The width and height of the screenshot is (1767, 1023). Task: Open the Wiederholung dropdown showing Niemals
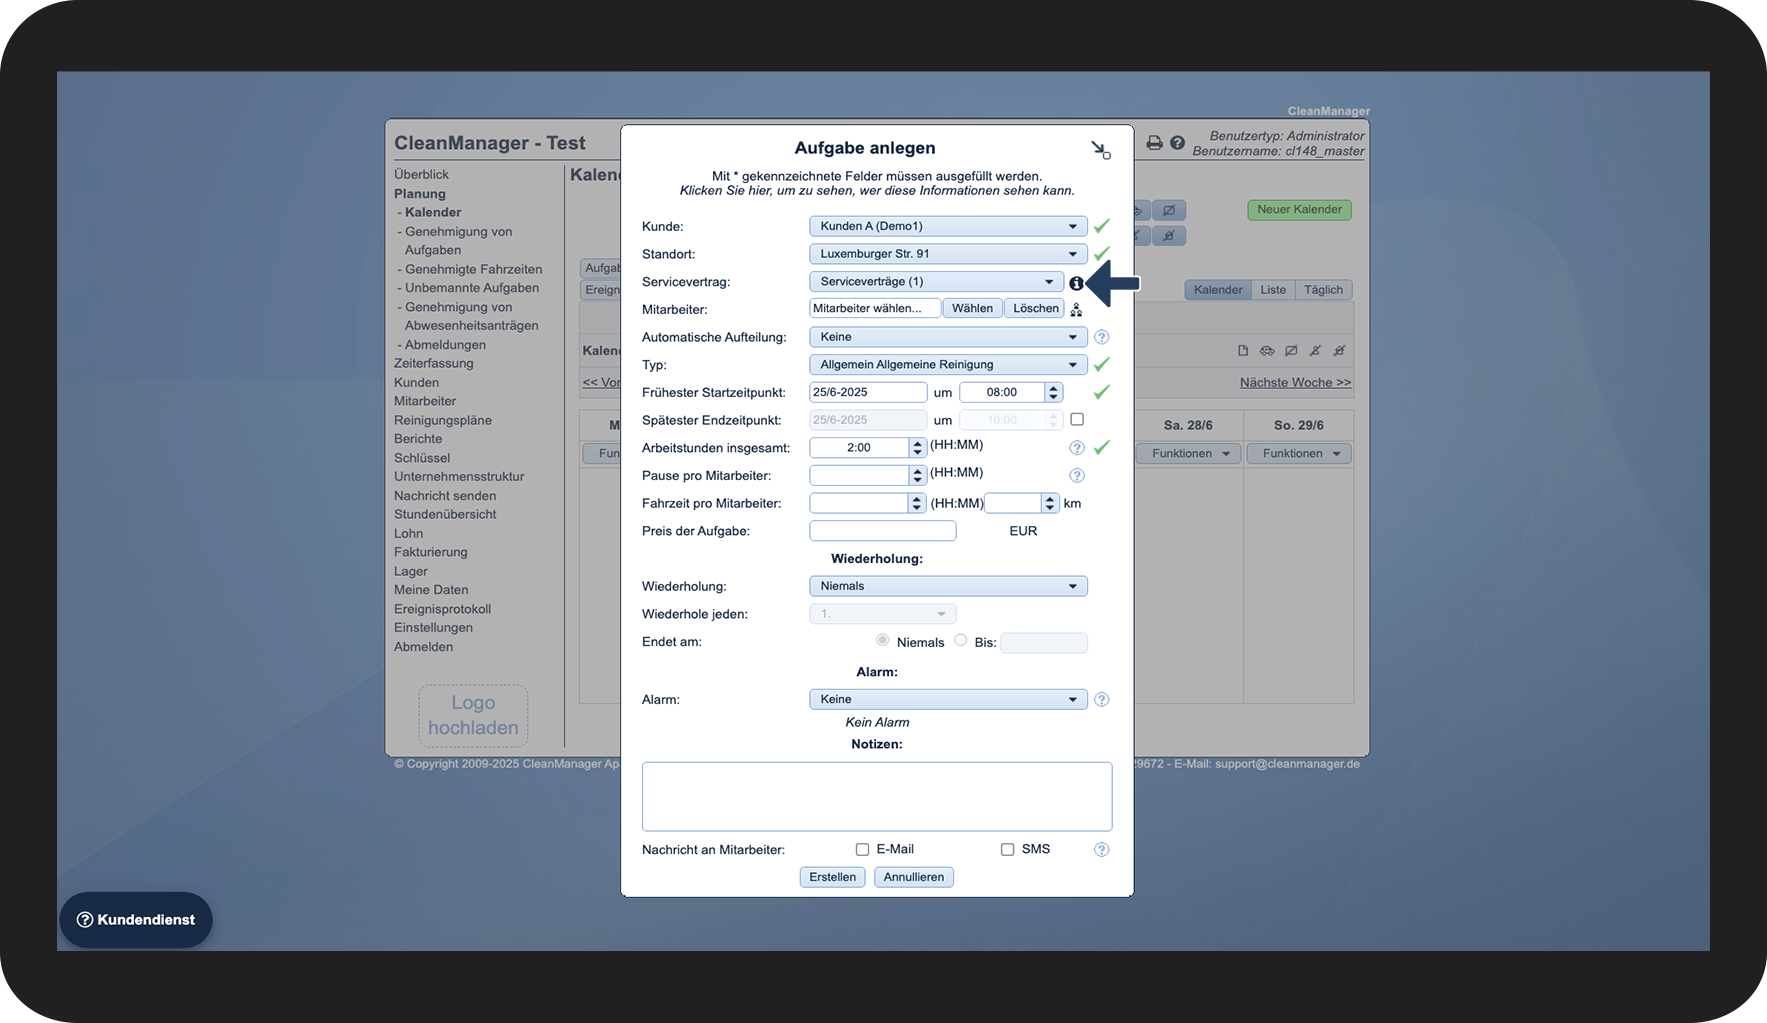(x=948, y=586)
